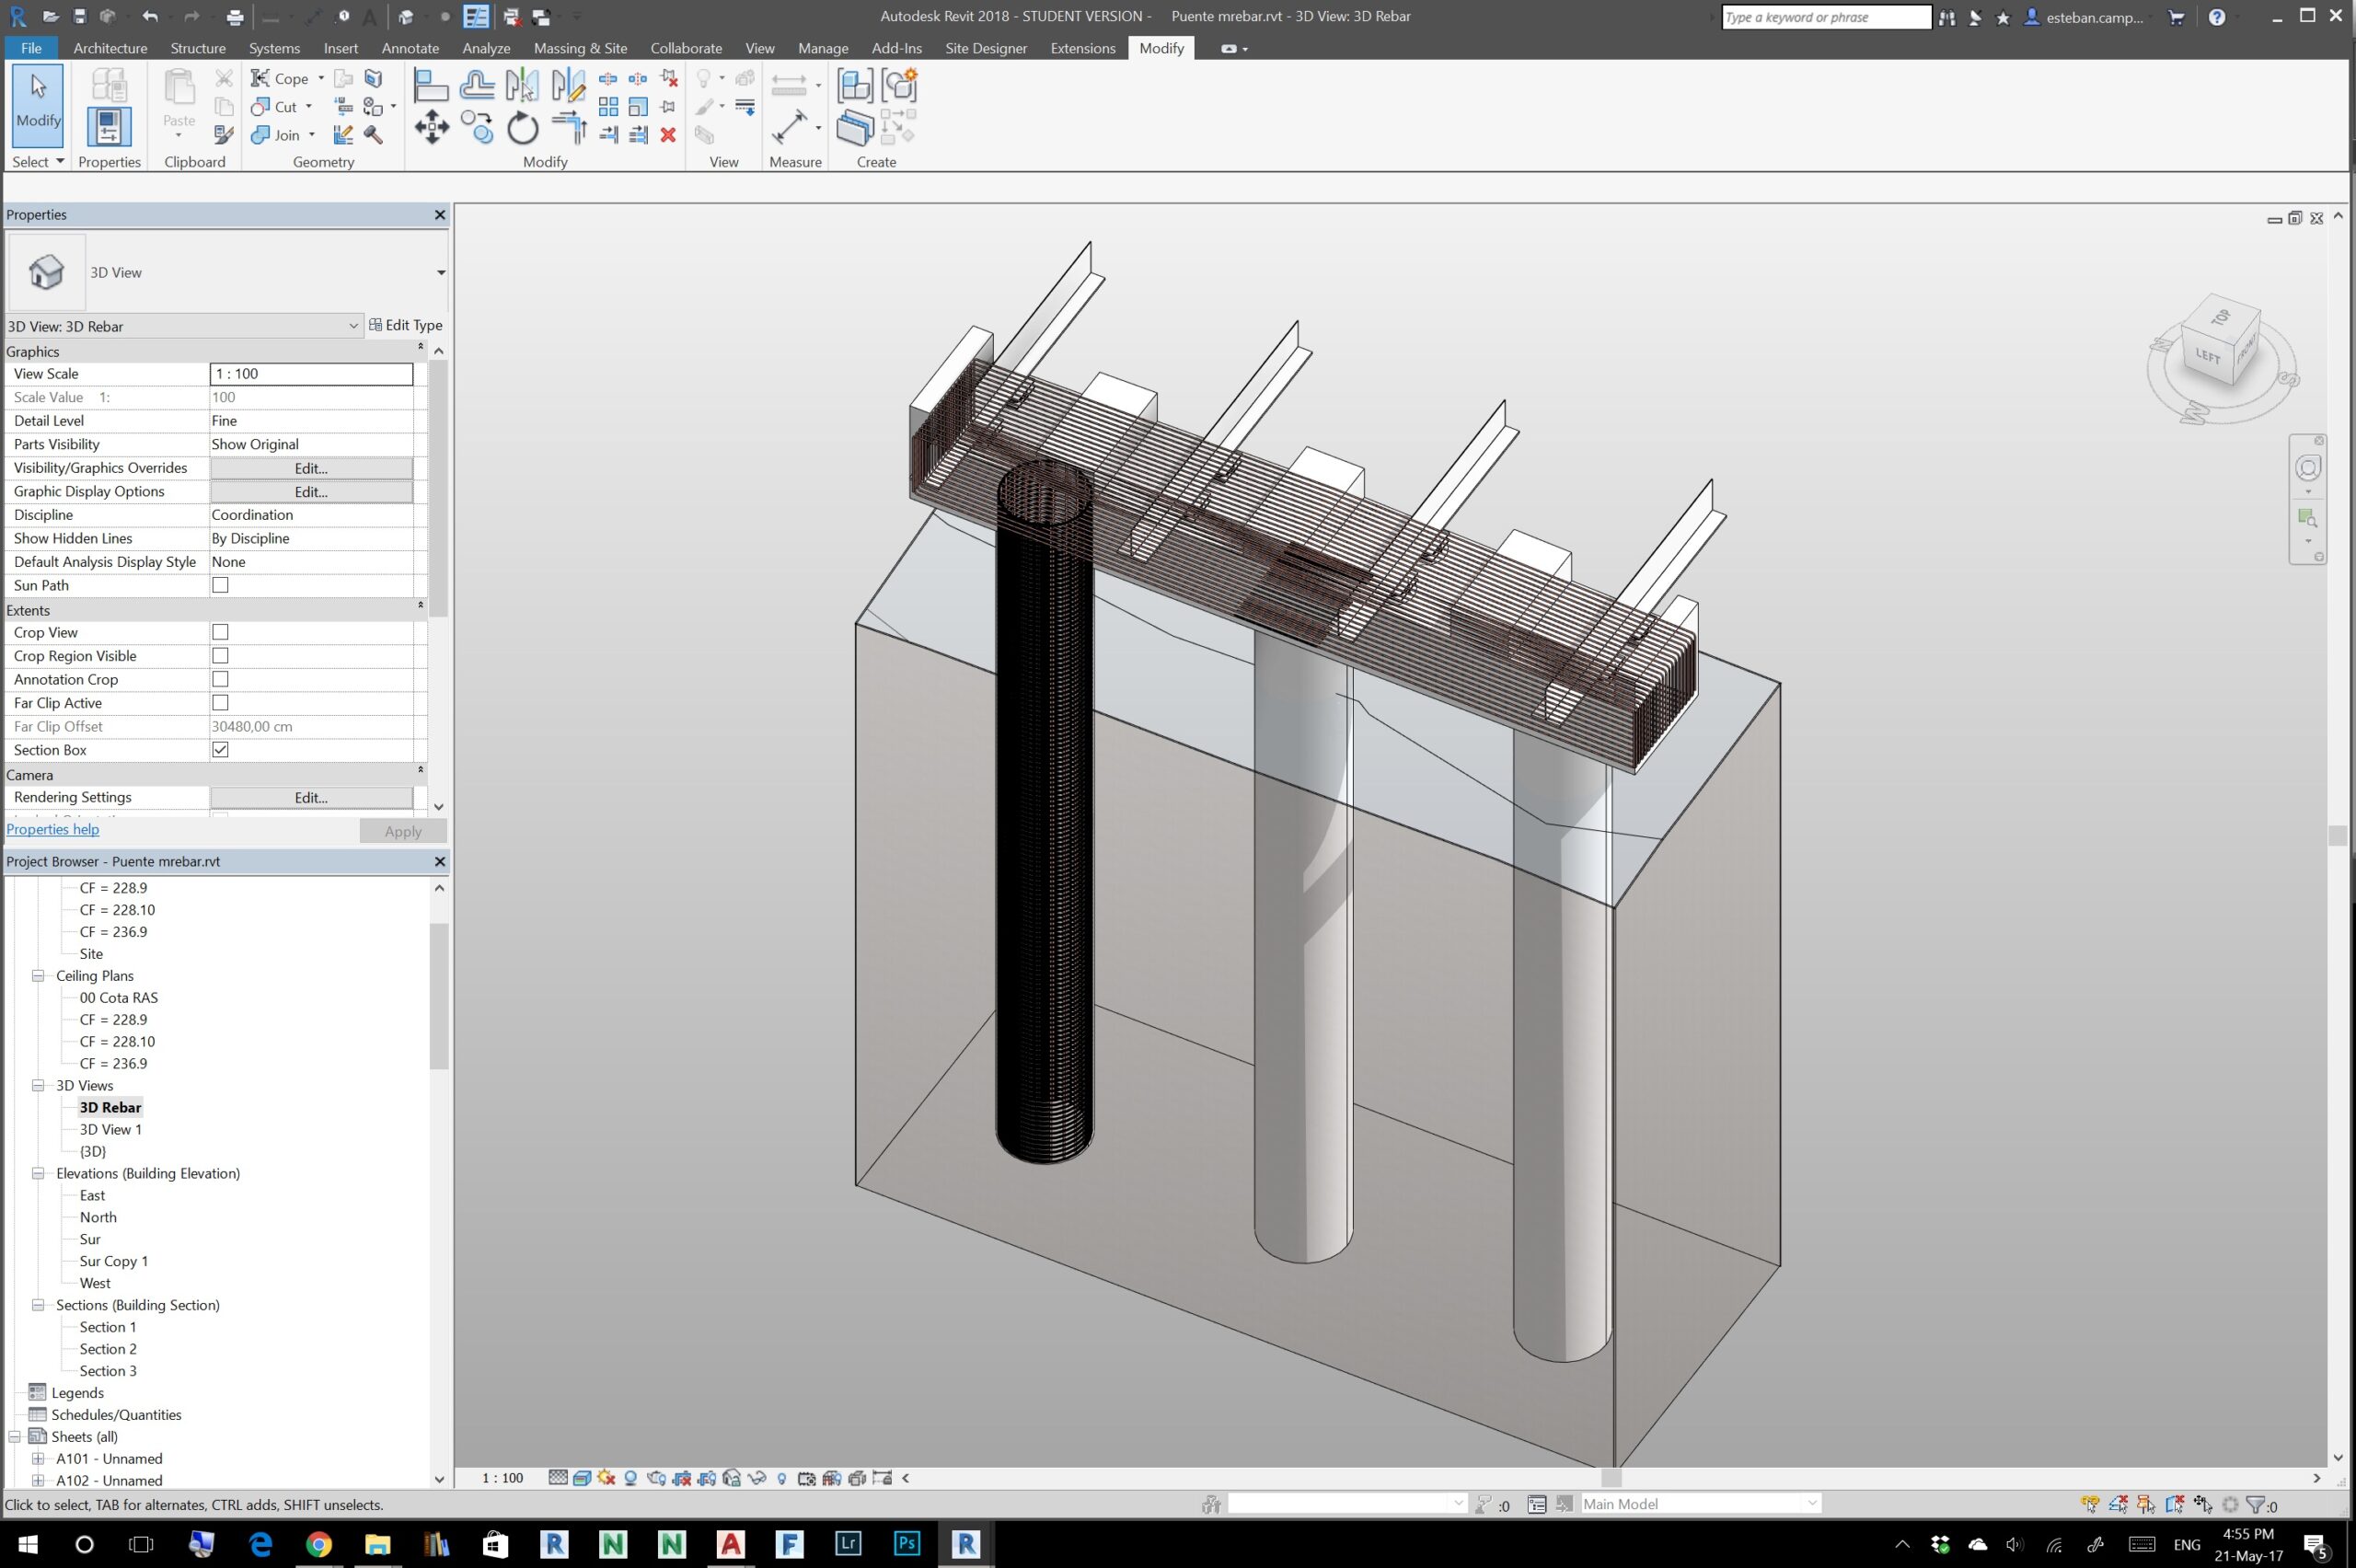Click Edit button for Visibility/Graphics Overrides
Image resolution: width=2356 pixels, height=1568 pixels.
pyautogui.click(x=311, y=468)
